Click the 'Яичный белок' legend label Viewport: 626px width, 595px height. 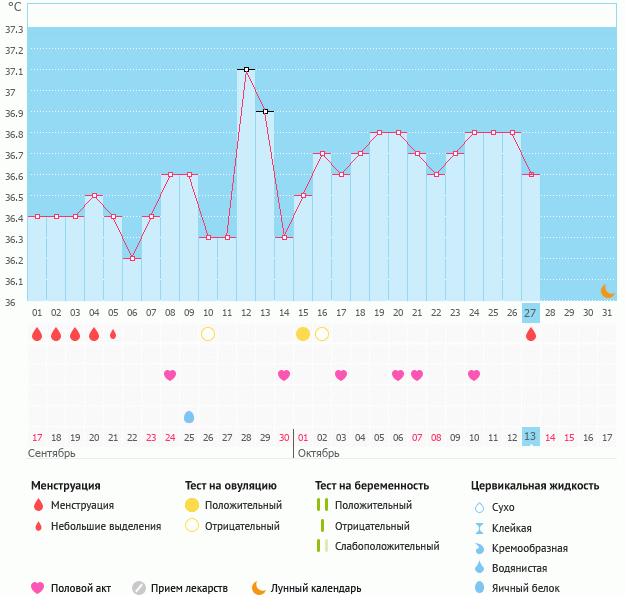tap(533, 589)
